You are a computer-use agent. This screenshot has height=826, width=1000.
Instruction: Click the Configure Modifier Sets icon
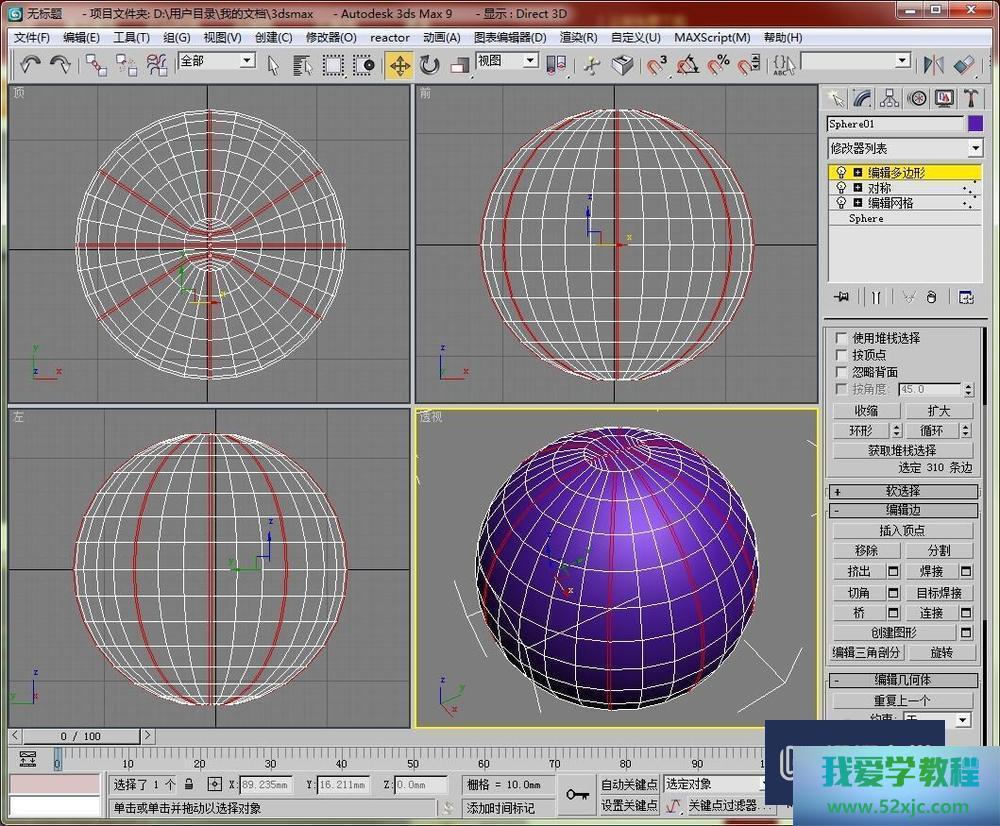click(966, 297)
